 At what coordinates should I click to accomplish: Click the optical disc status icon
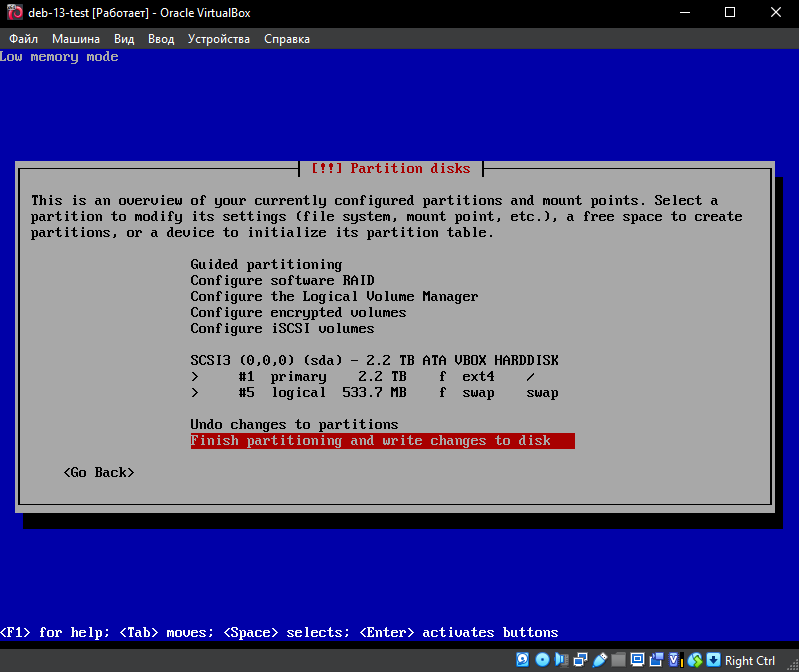click(x=542, y=660)
